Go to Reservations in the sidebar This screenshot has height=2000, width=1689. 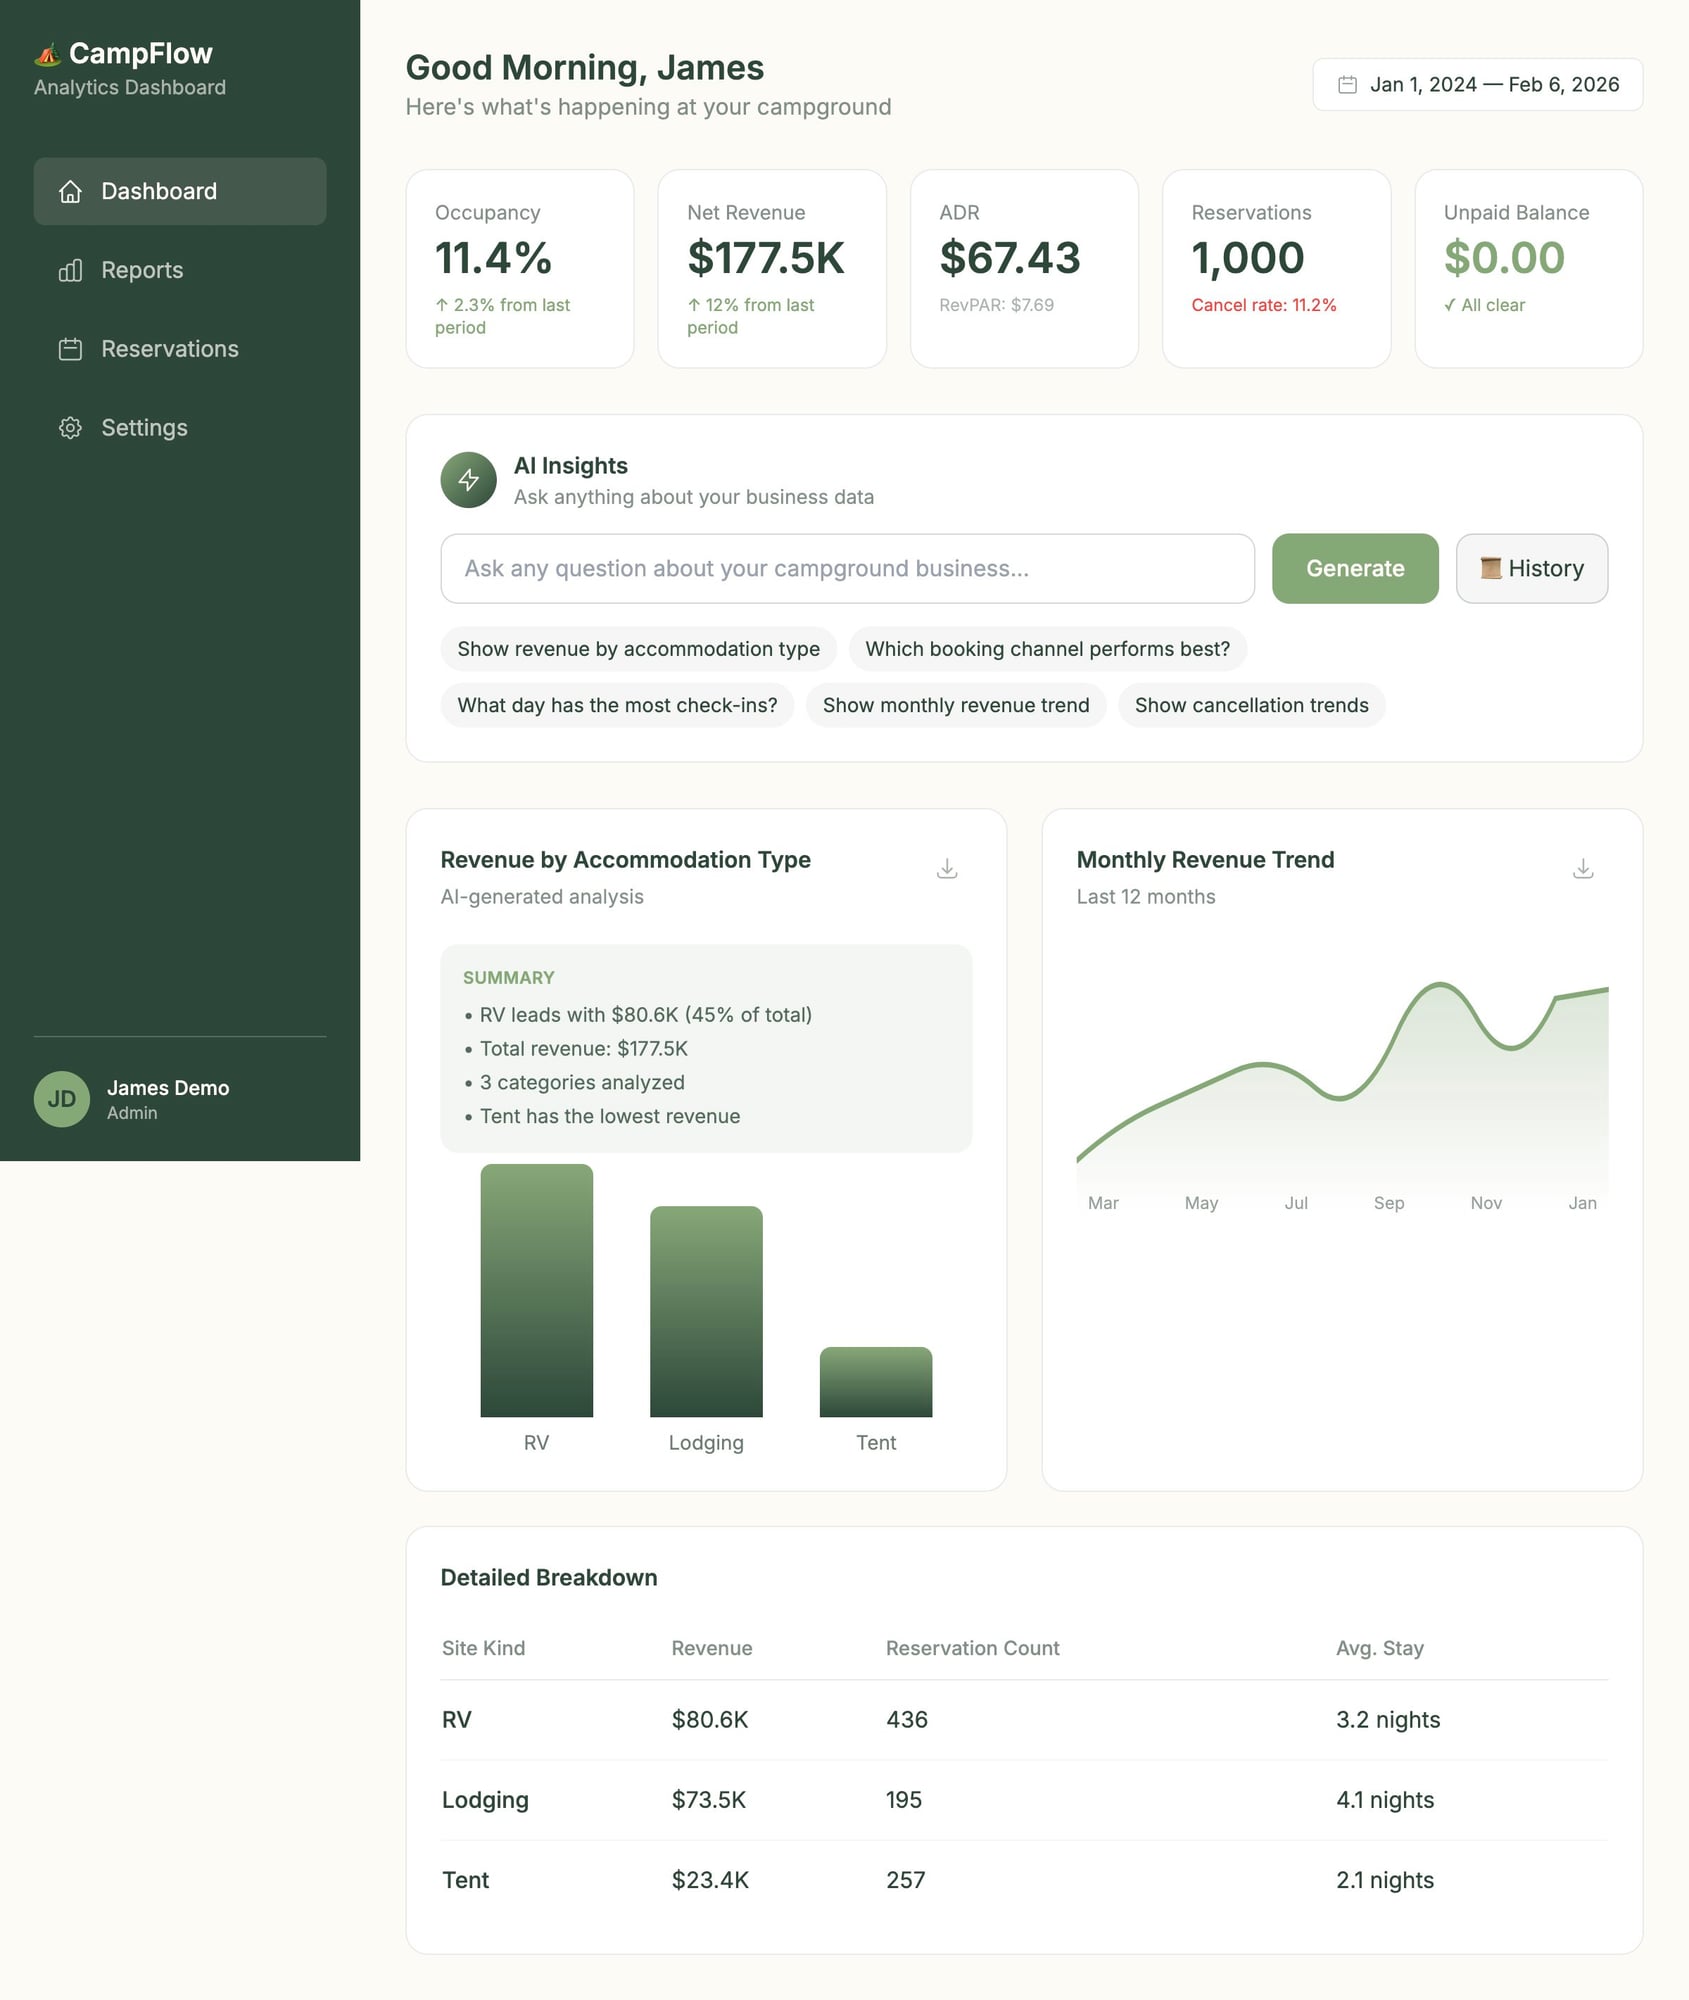coord(169,349)
